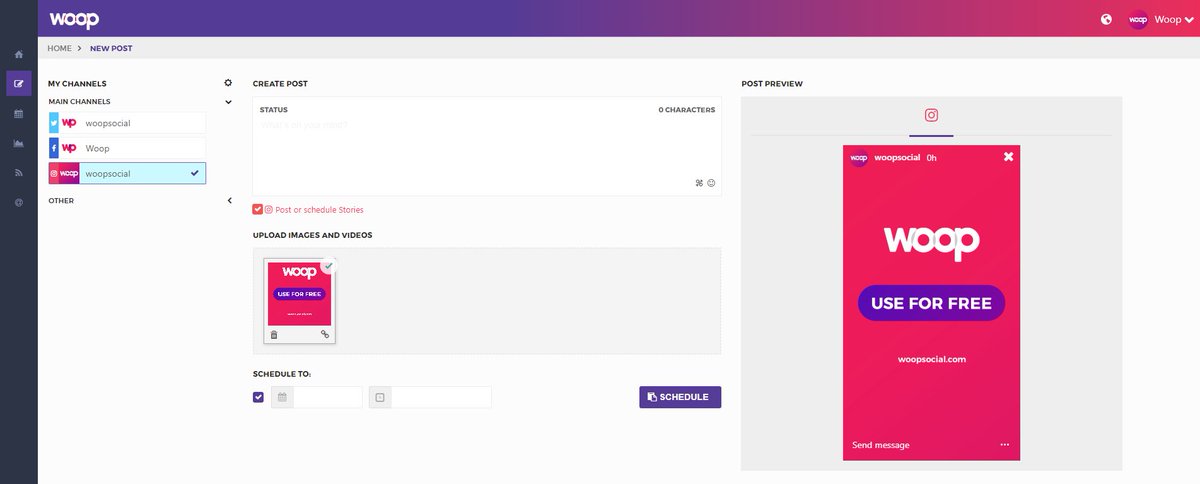Select the Instagram preview tab icon
The image size is (1200, 484).
931,115
